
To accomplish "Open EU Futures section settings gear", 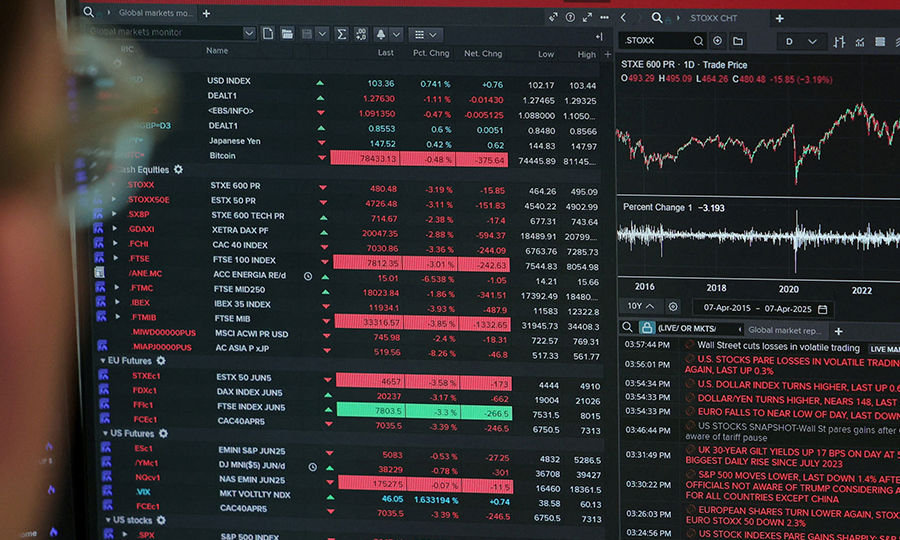I will (x=161, y=360).
